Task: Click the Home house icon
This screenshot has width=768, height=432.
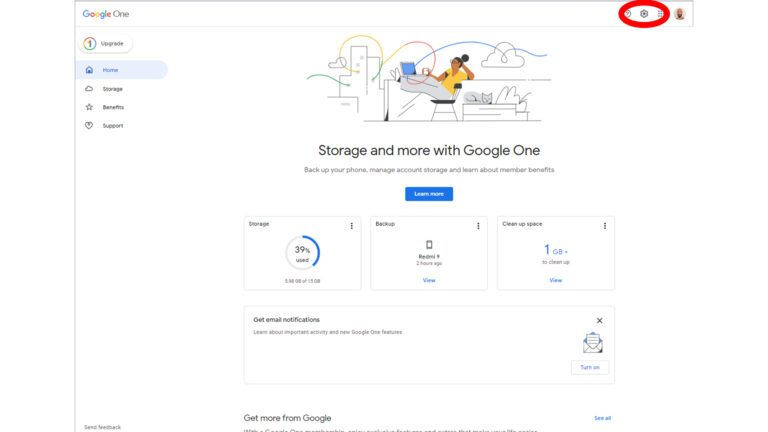Action: [89, 70]
